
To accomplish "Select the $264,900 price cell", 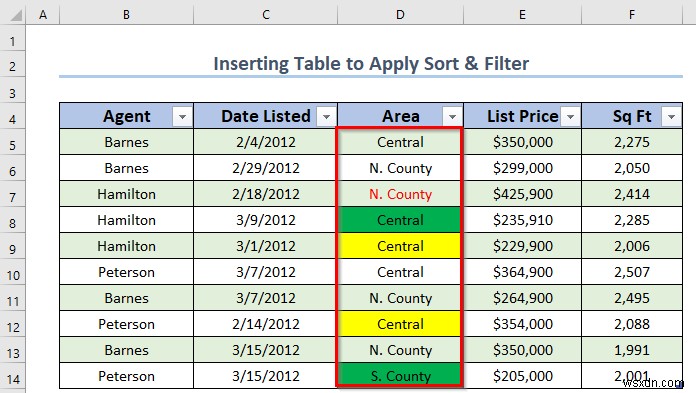I will tap(522, 298).
